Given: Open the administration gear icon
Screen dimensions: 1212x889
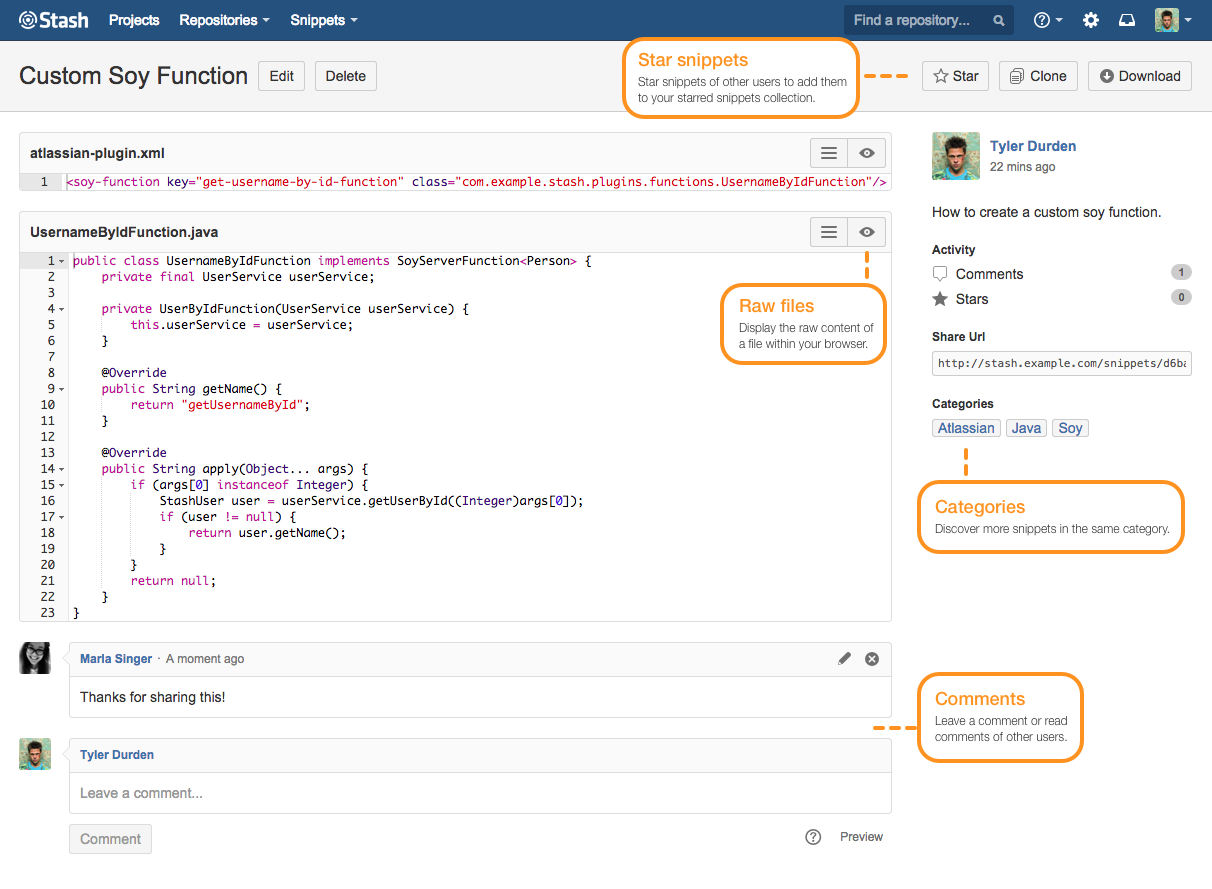Looking at the screenshot, I should click(x=1090, y=19).
